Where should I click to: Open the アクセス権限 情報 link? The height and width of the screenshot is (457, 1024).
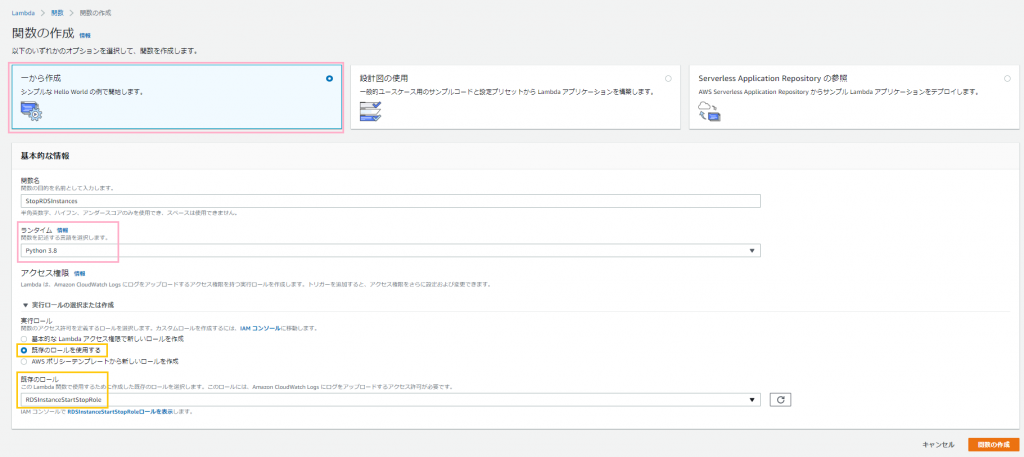click(80, 274)
